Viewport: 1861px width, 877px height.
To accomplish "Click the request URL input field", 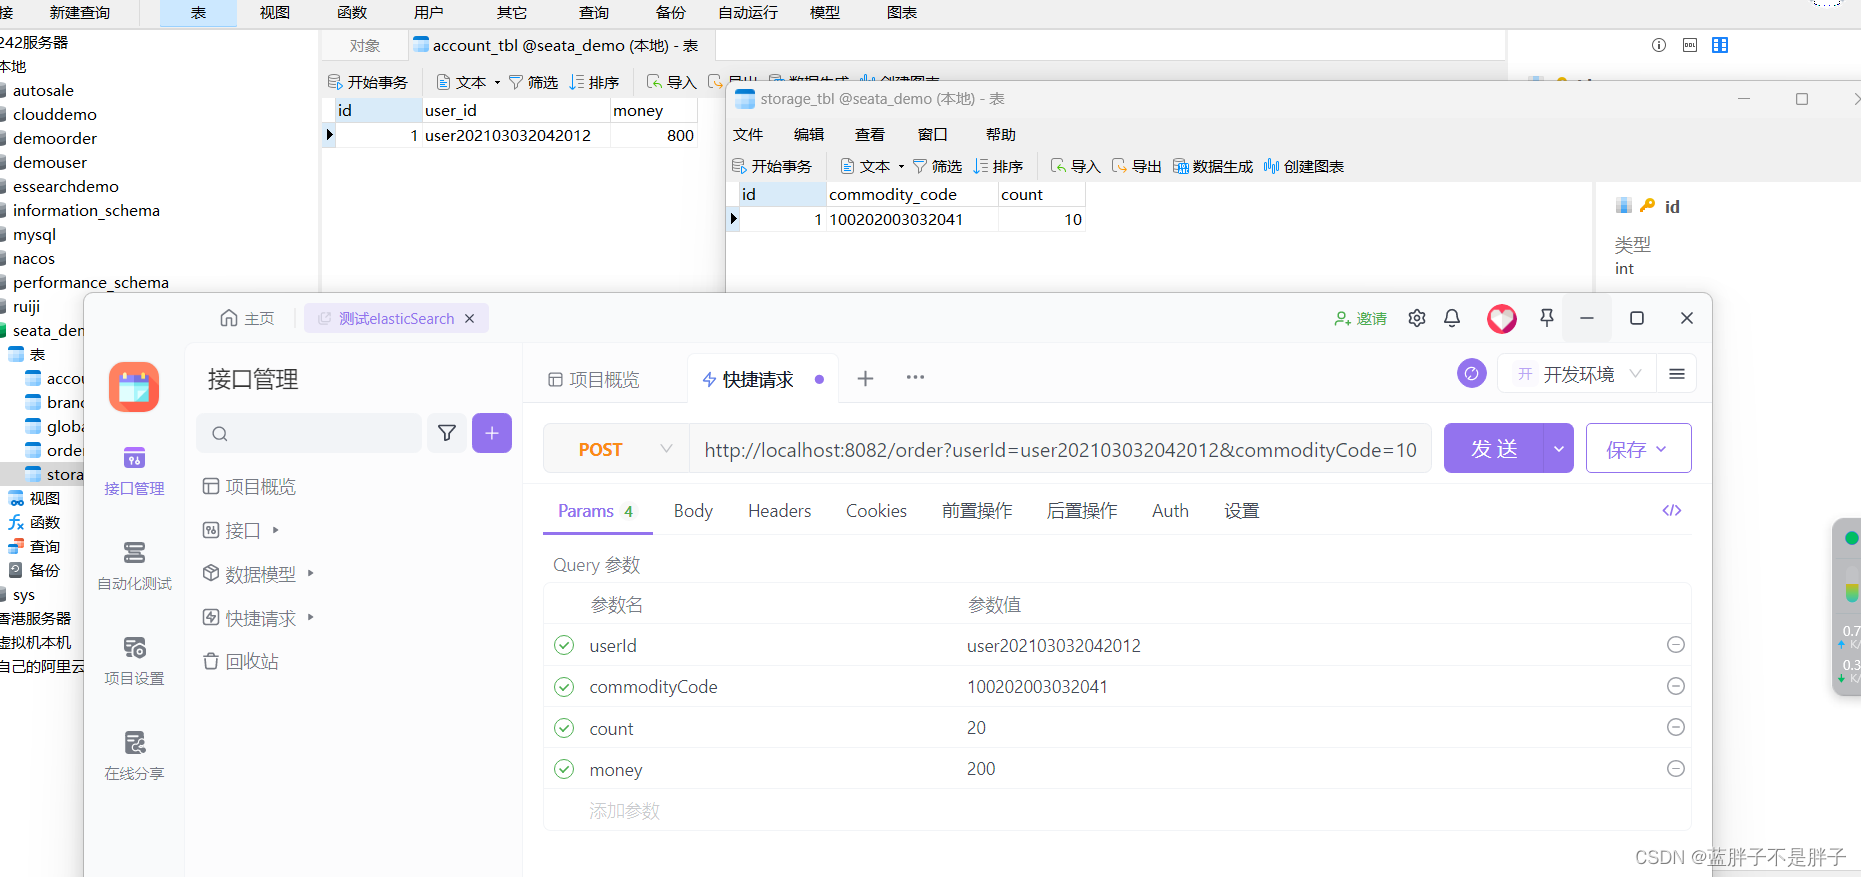I will (1060, 449).
